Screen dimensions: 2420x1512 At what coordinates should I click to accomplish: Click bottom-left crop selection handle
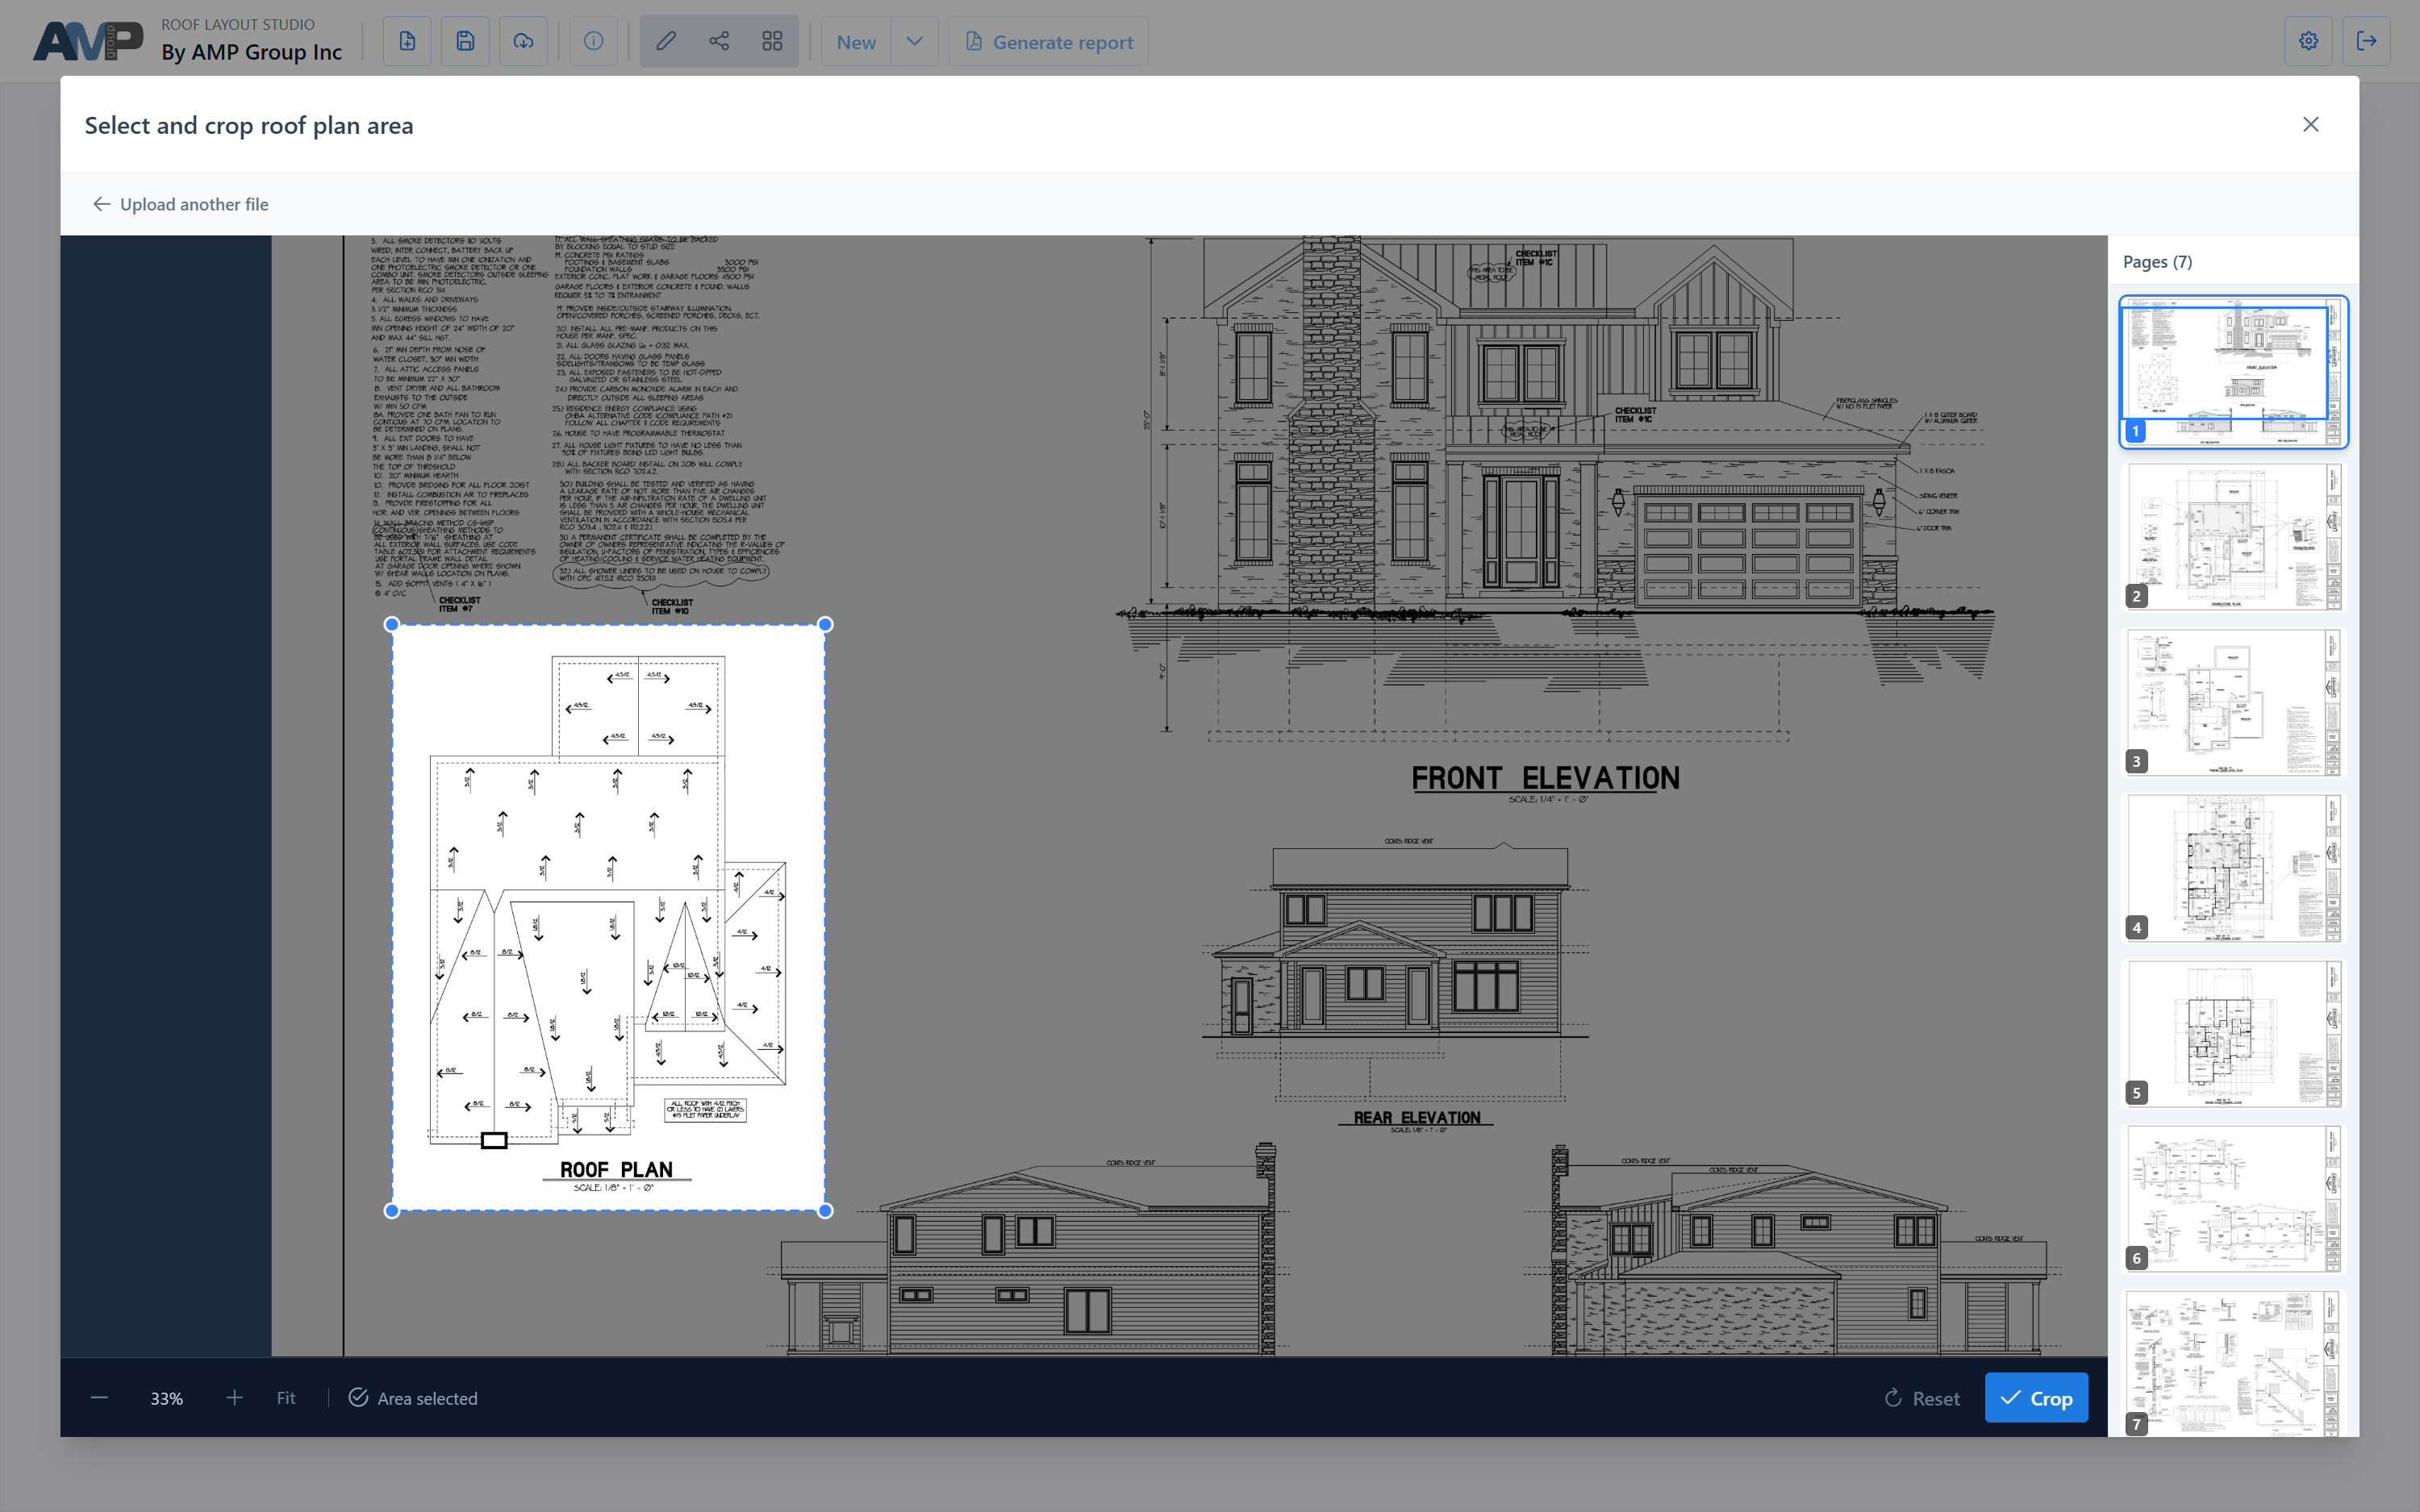tap(392, 1211)
